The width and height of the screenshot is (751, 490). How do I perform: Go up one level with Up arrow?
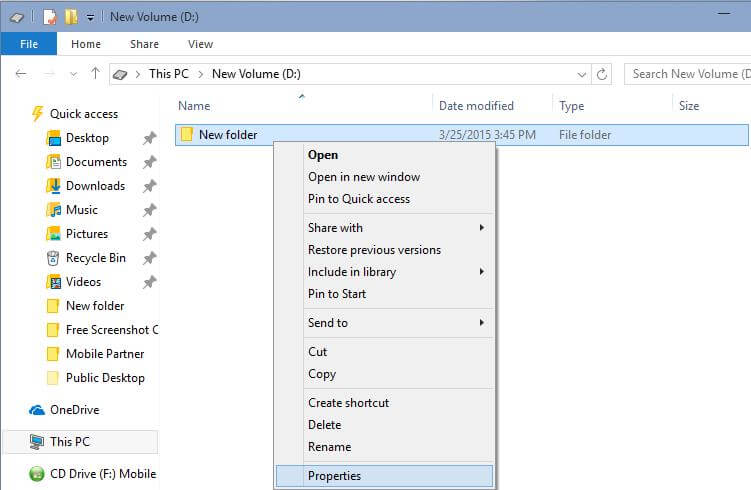tap(95, 73)
